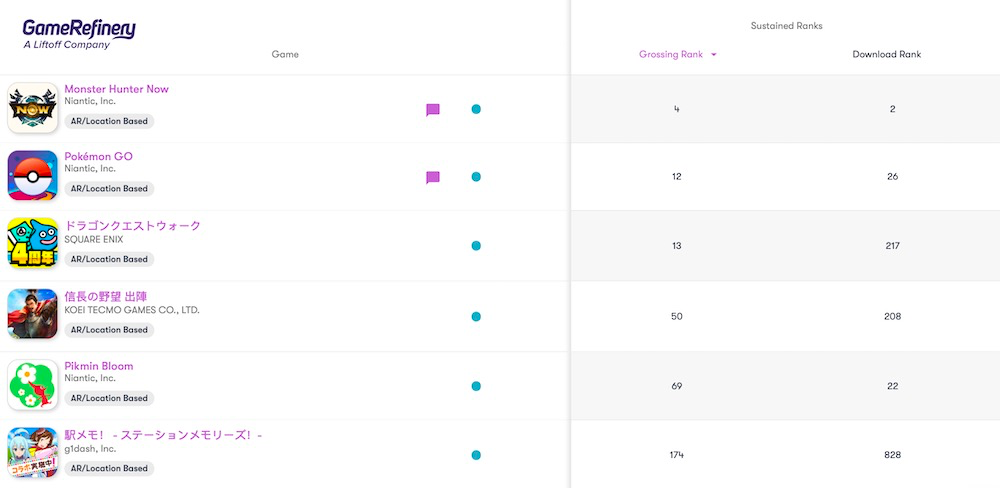This screenshot has height=488, width=1000.
Task: Click the AR/Location Based tag under Pikmin Bloom
Action: click(109, 398)
